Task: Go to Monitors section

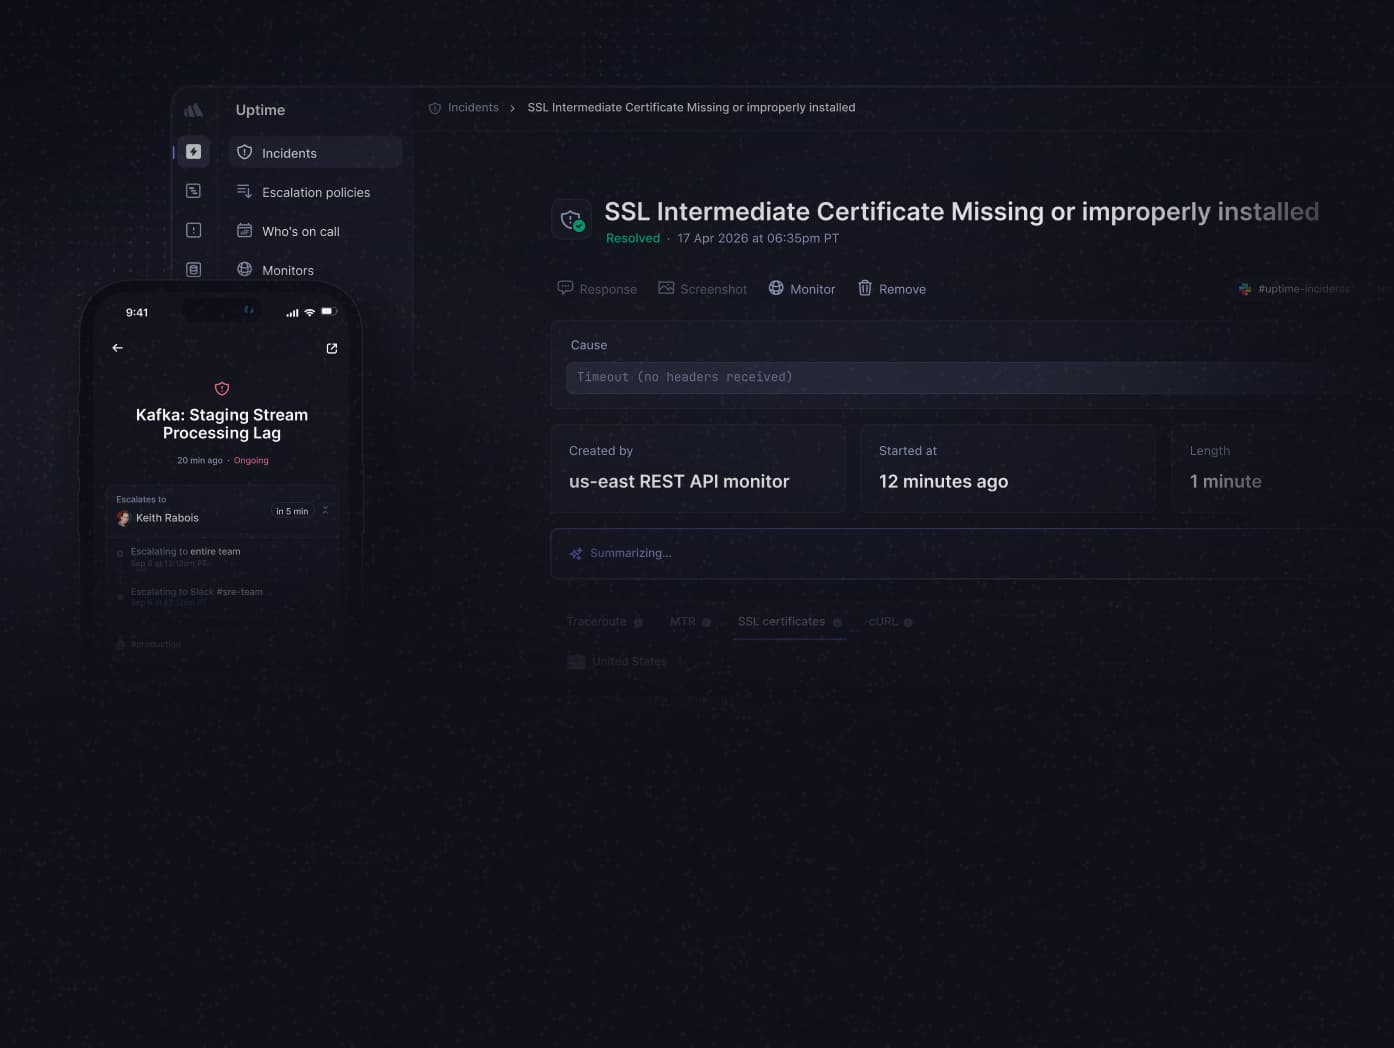Action: click(x=287, y=270)
